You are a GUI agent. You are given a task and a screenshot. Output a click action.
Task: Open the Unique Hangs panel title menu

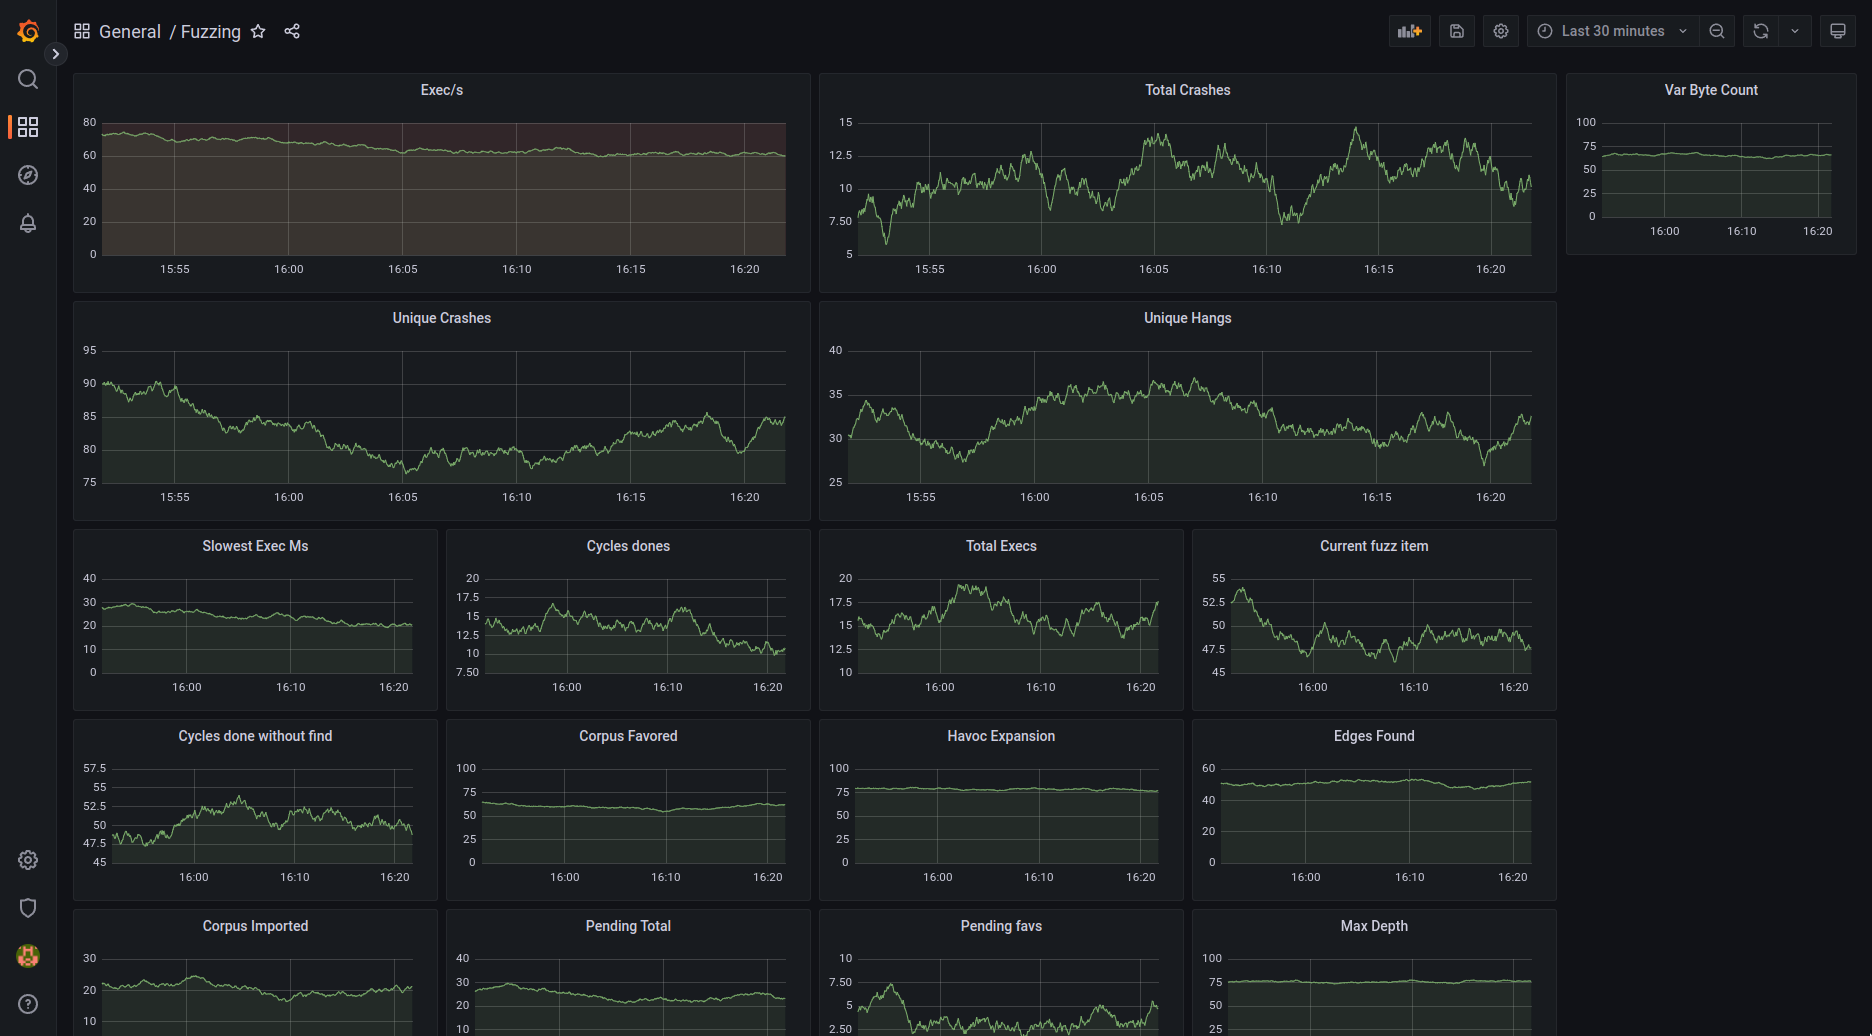[x=1188, y=318]
